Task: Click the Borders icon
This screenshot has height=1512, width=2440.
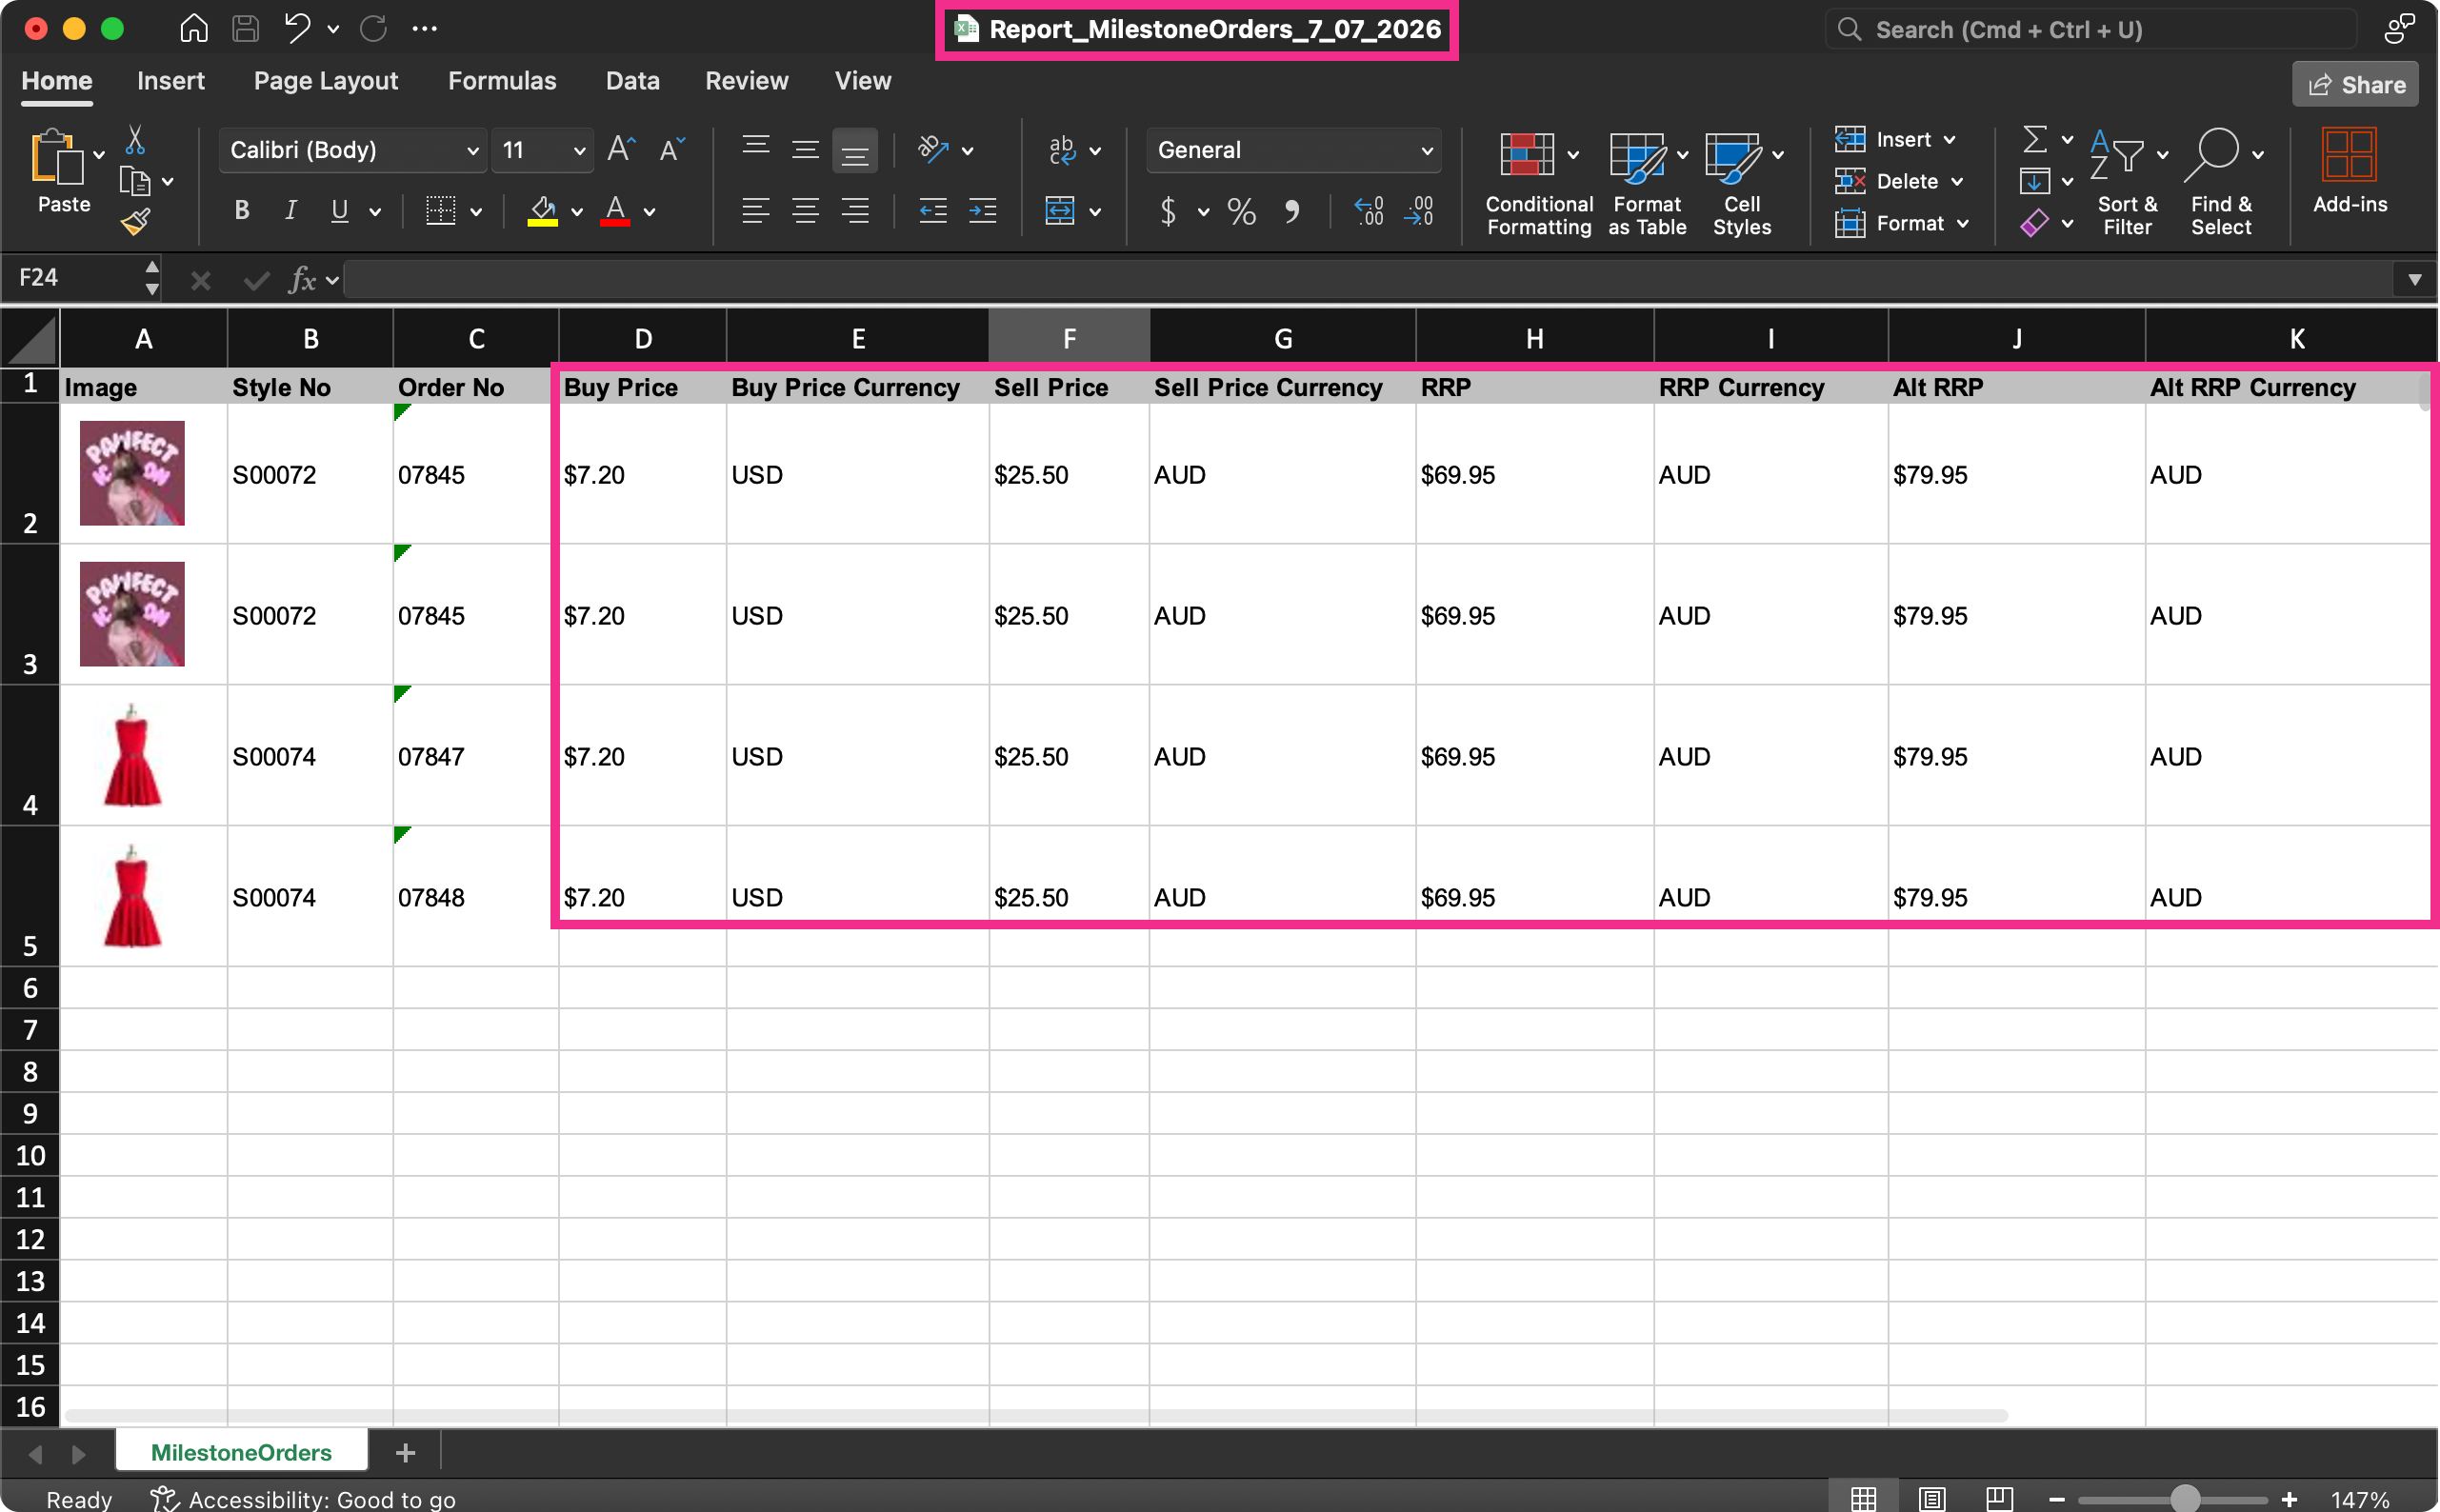Action: click(440, 210)
